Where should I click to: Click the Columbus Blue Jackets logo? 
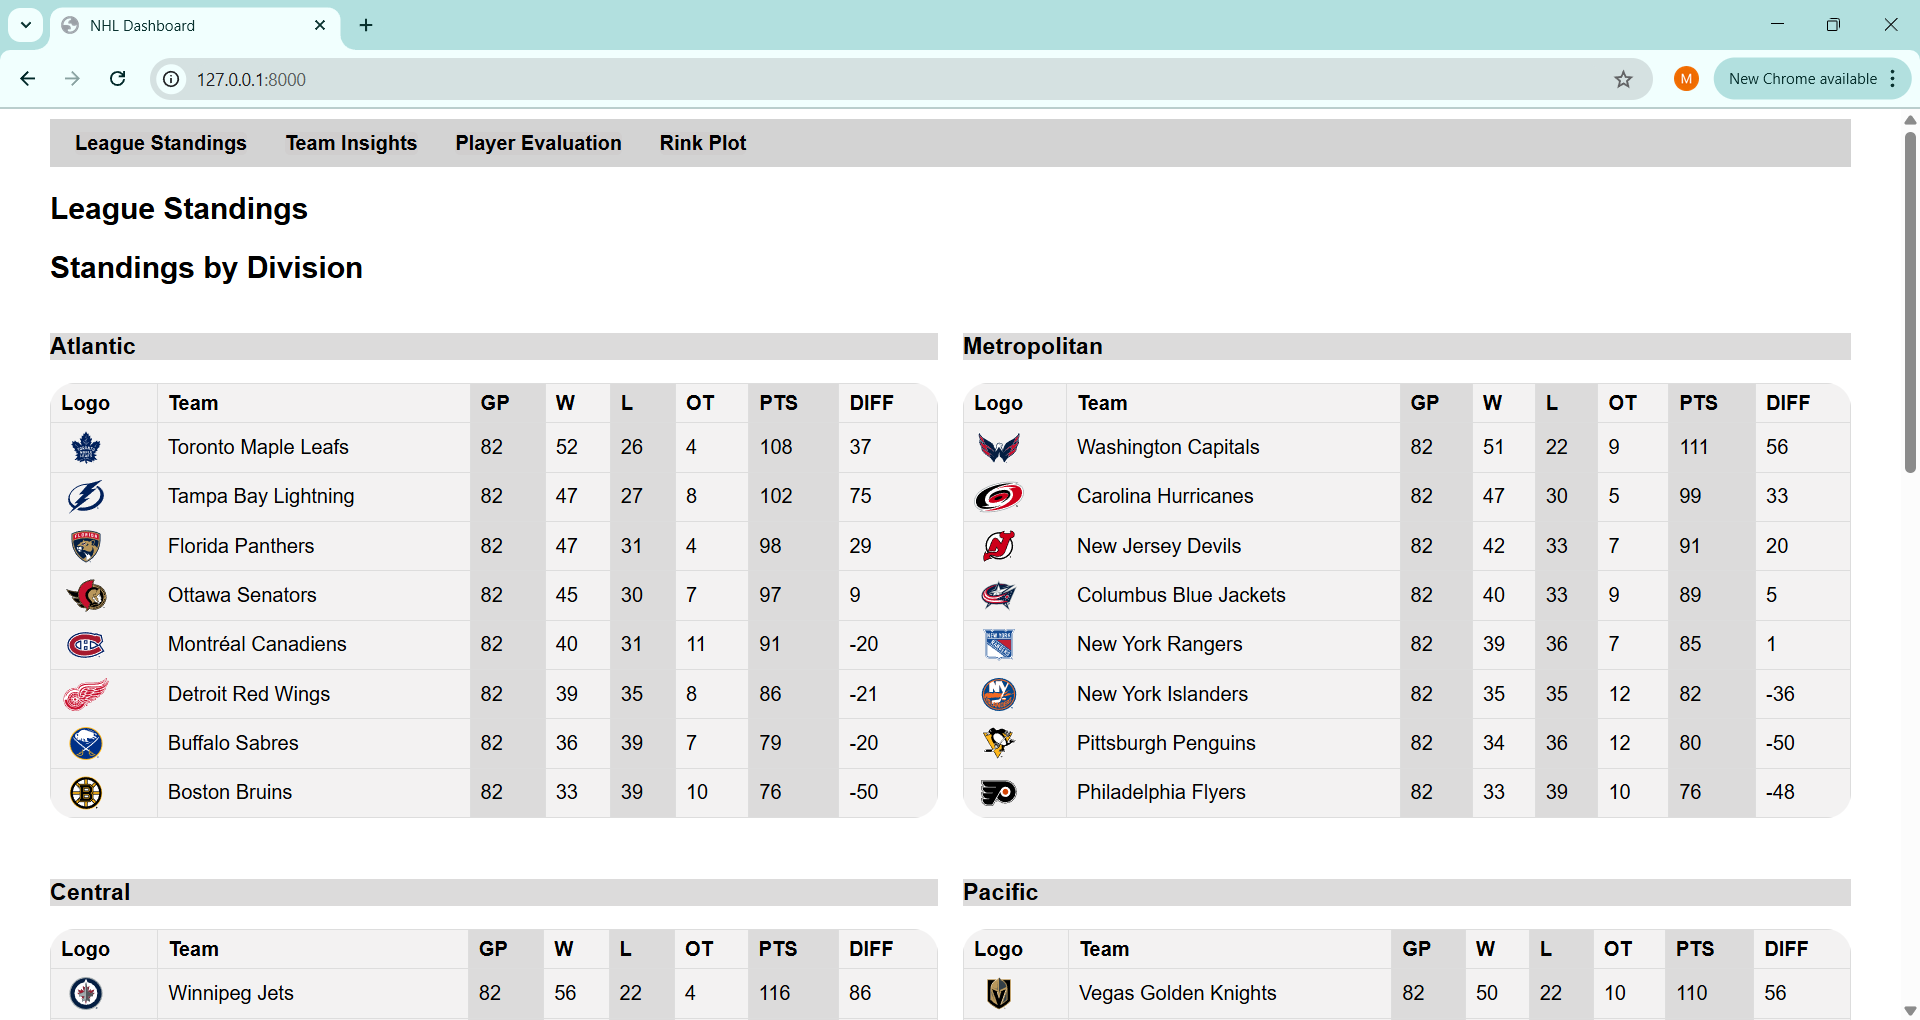(x=999, y=595)
